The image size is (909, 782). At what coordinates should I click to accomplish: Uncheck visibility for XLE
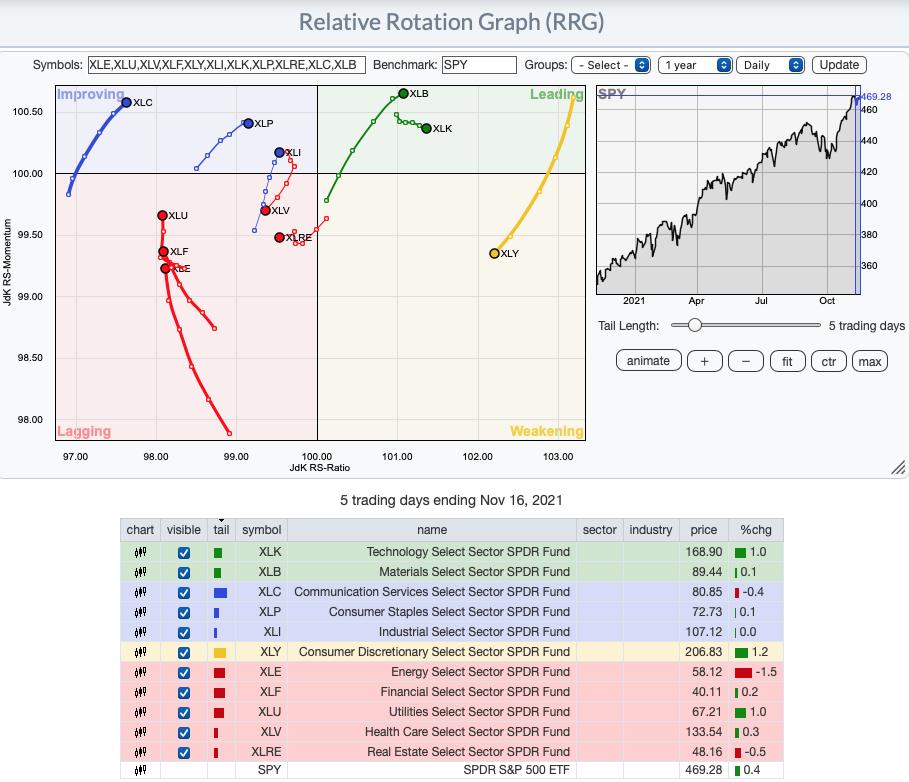(184, 673)
